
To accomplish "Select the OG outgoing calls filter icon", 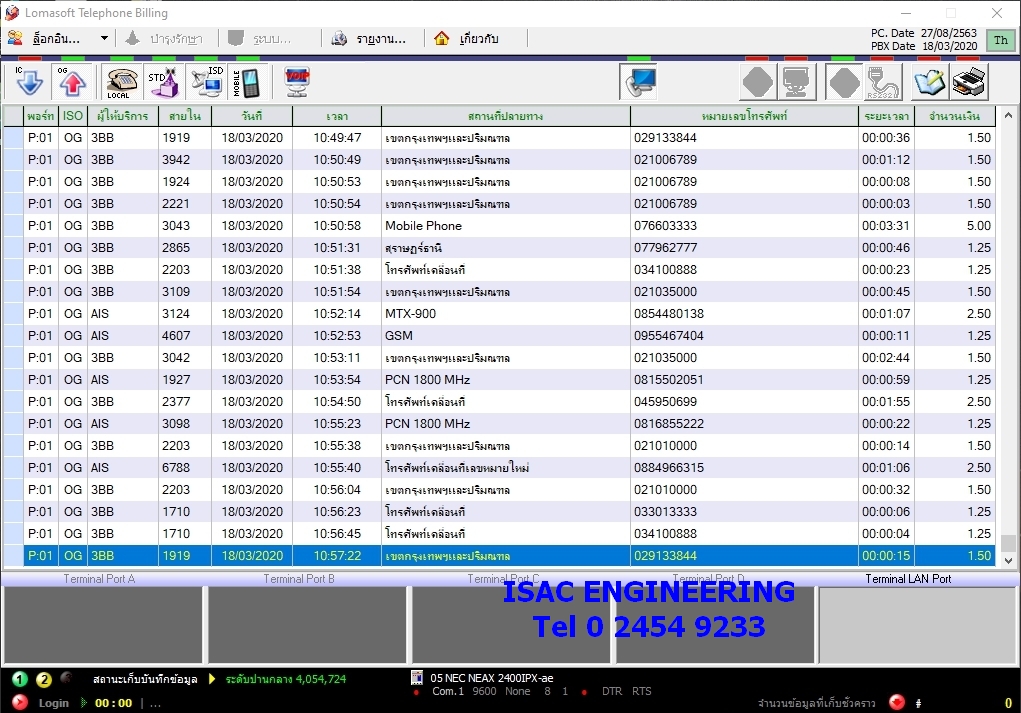I will click(72, 82).
